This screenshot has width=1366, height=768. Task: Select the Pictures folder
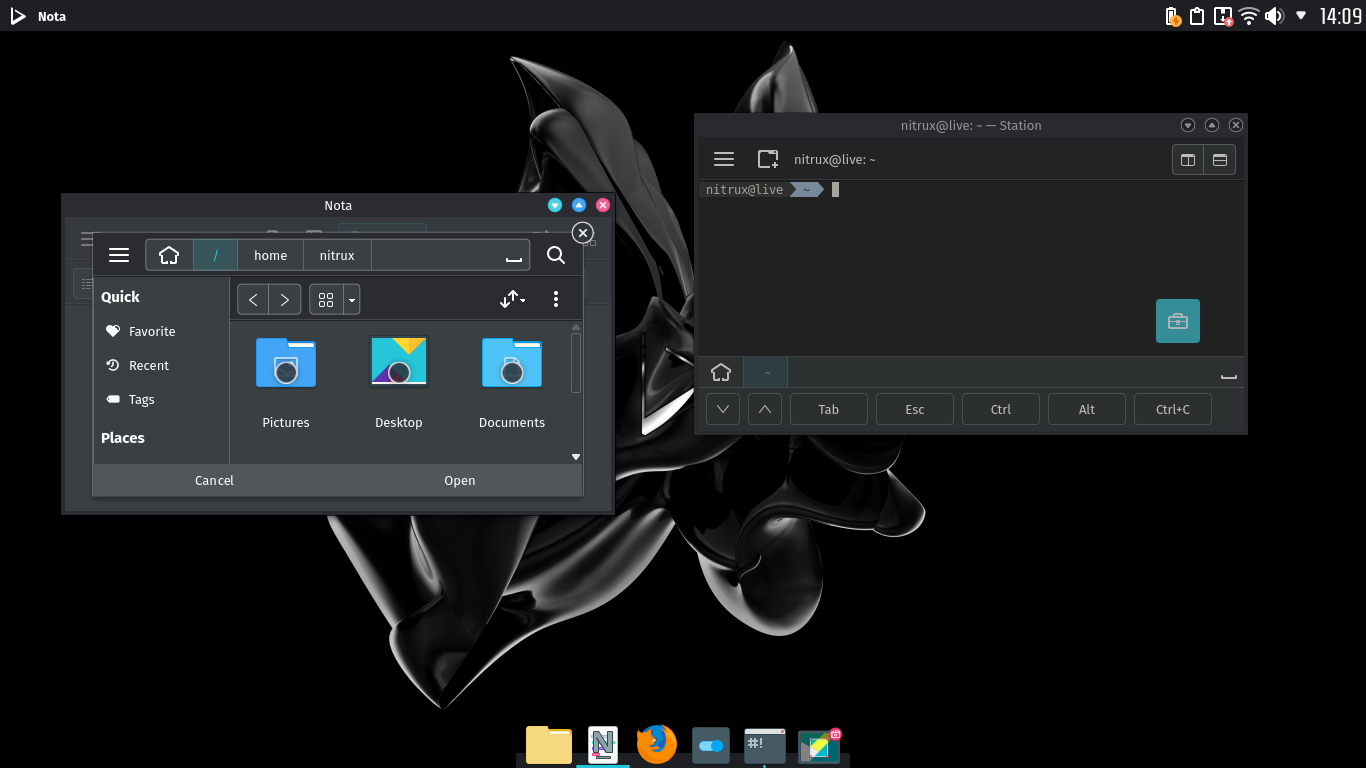286,383
